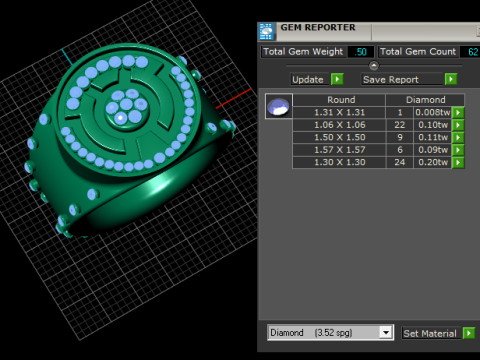480x360 pixels.
Task: Click green arrow for 1.50 X 1.50 row
Action: pyautogui.click(x=458, y=137)
